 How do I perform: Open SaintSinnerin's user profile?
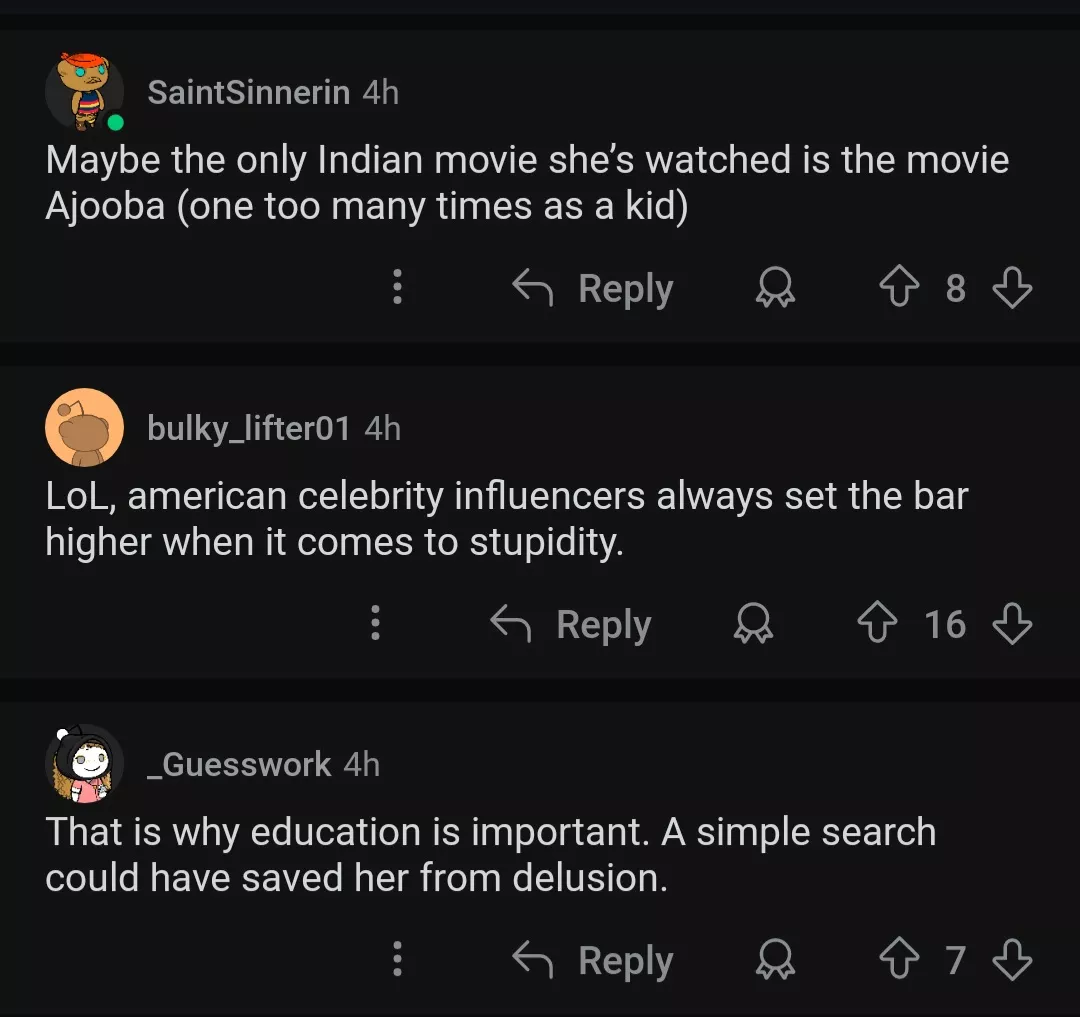click(248, 92)
